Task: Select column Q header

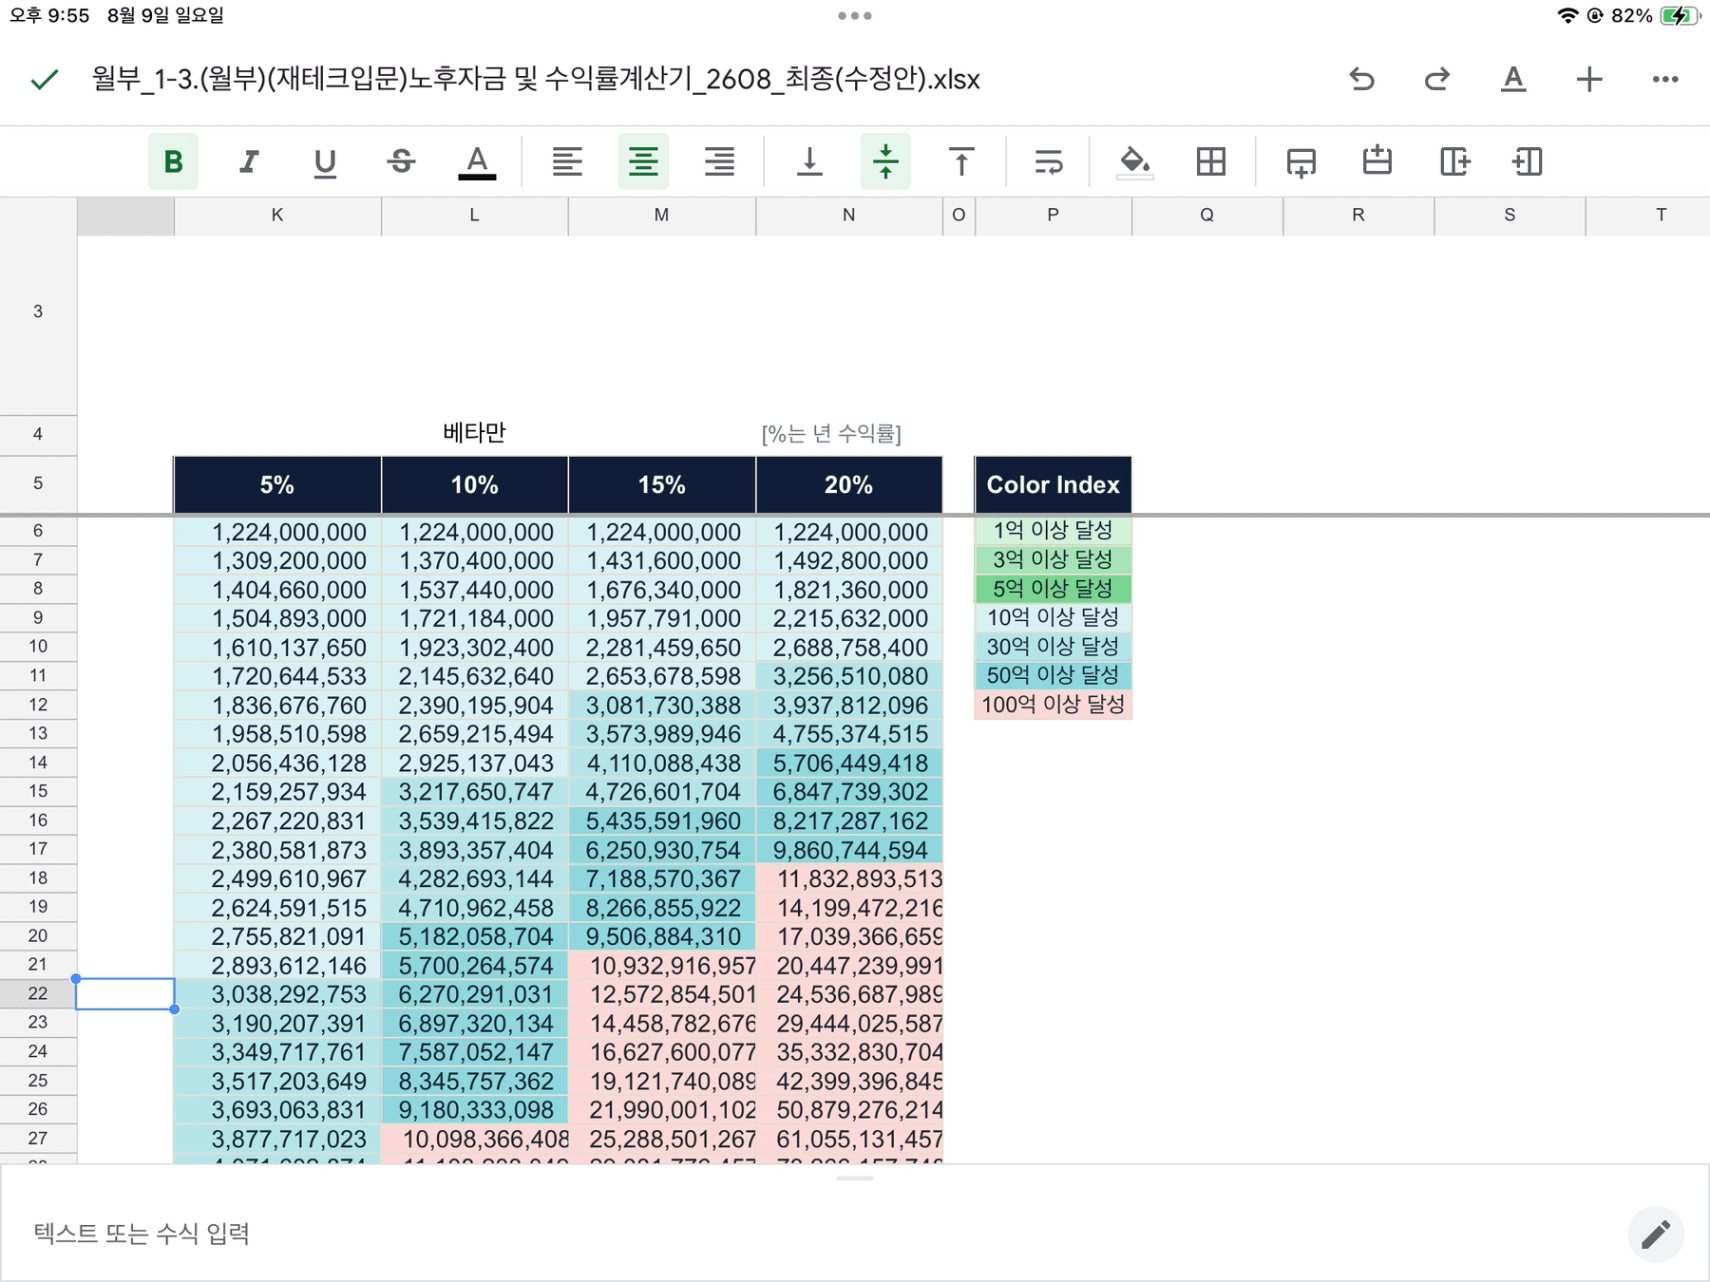Action: (1207, 216)
